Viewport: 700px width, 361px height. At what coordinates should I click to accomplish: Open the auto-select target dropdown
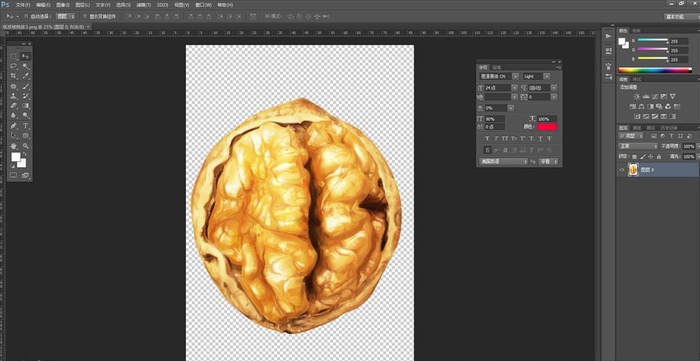[x=66, y=16]
